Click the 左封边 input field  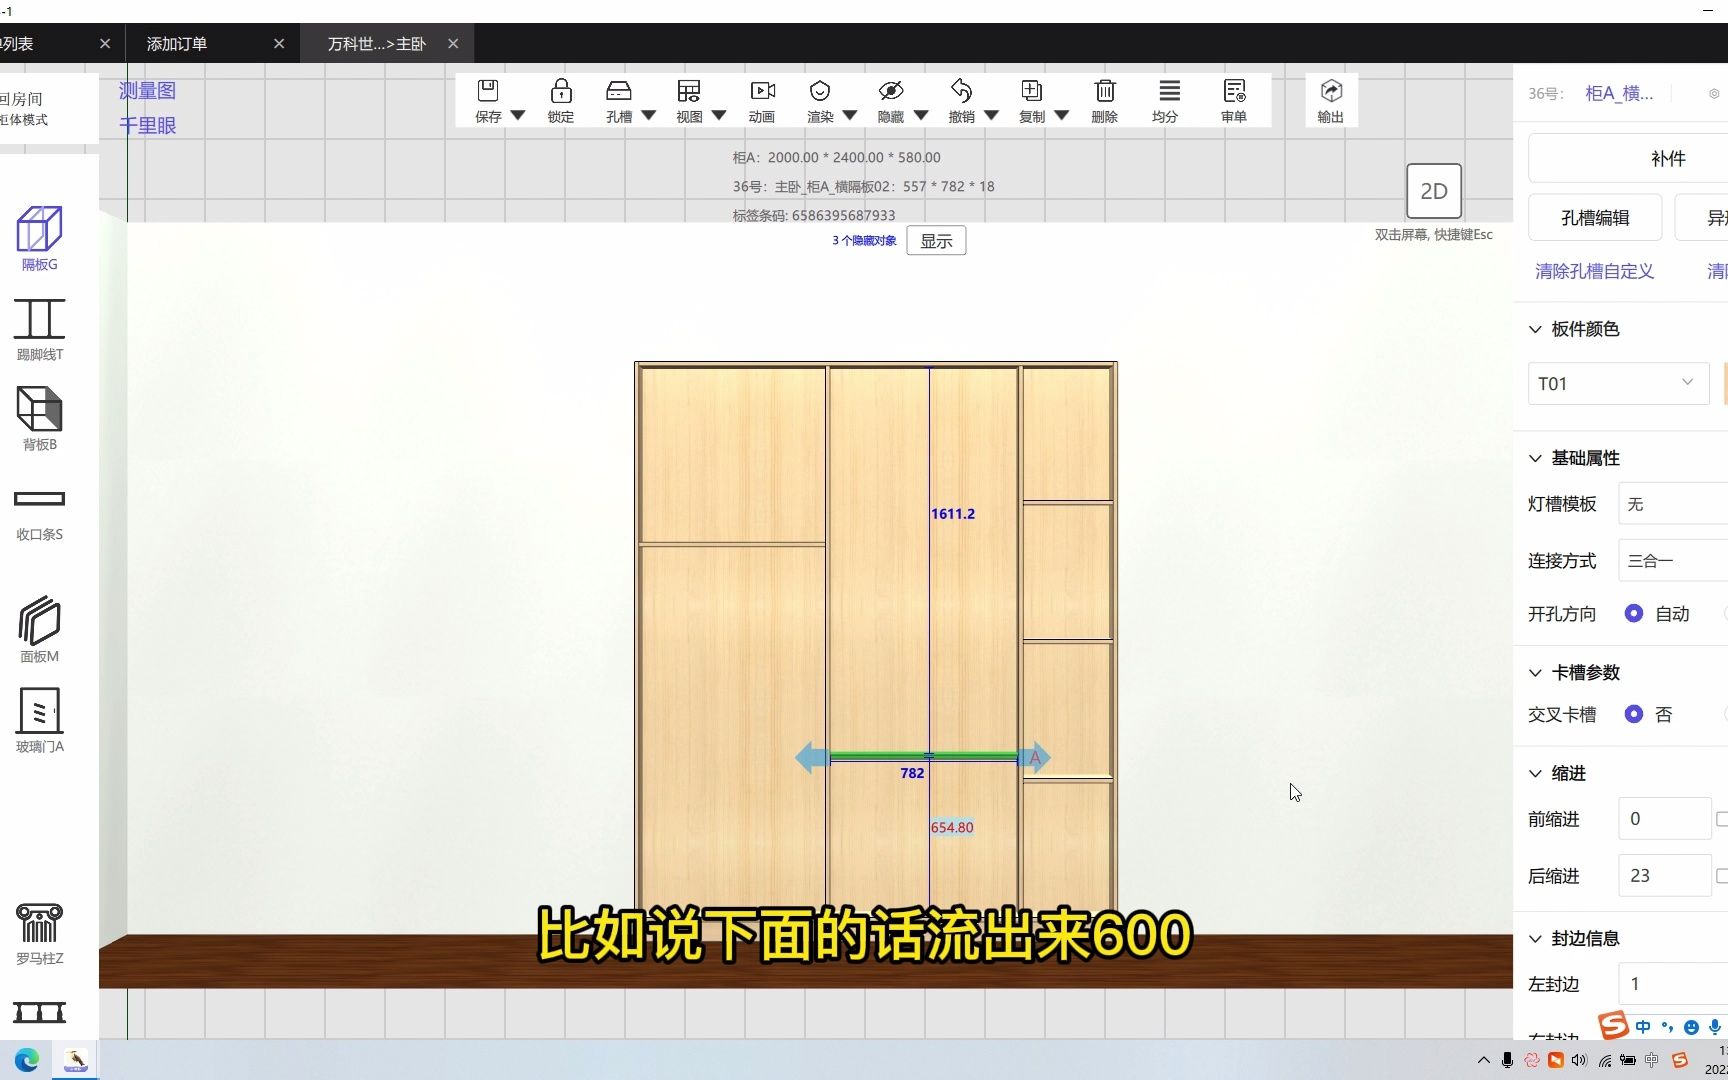coord(1673,984)
